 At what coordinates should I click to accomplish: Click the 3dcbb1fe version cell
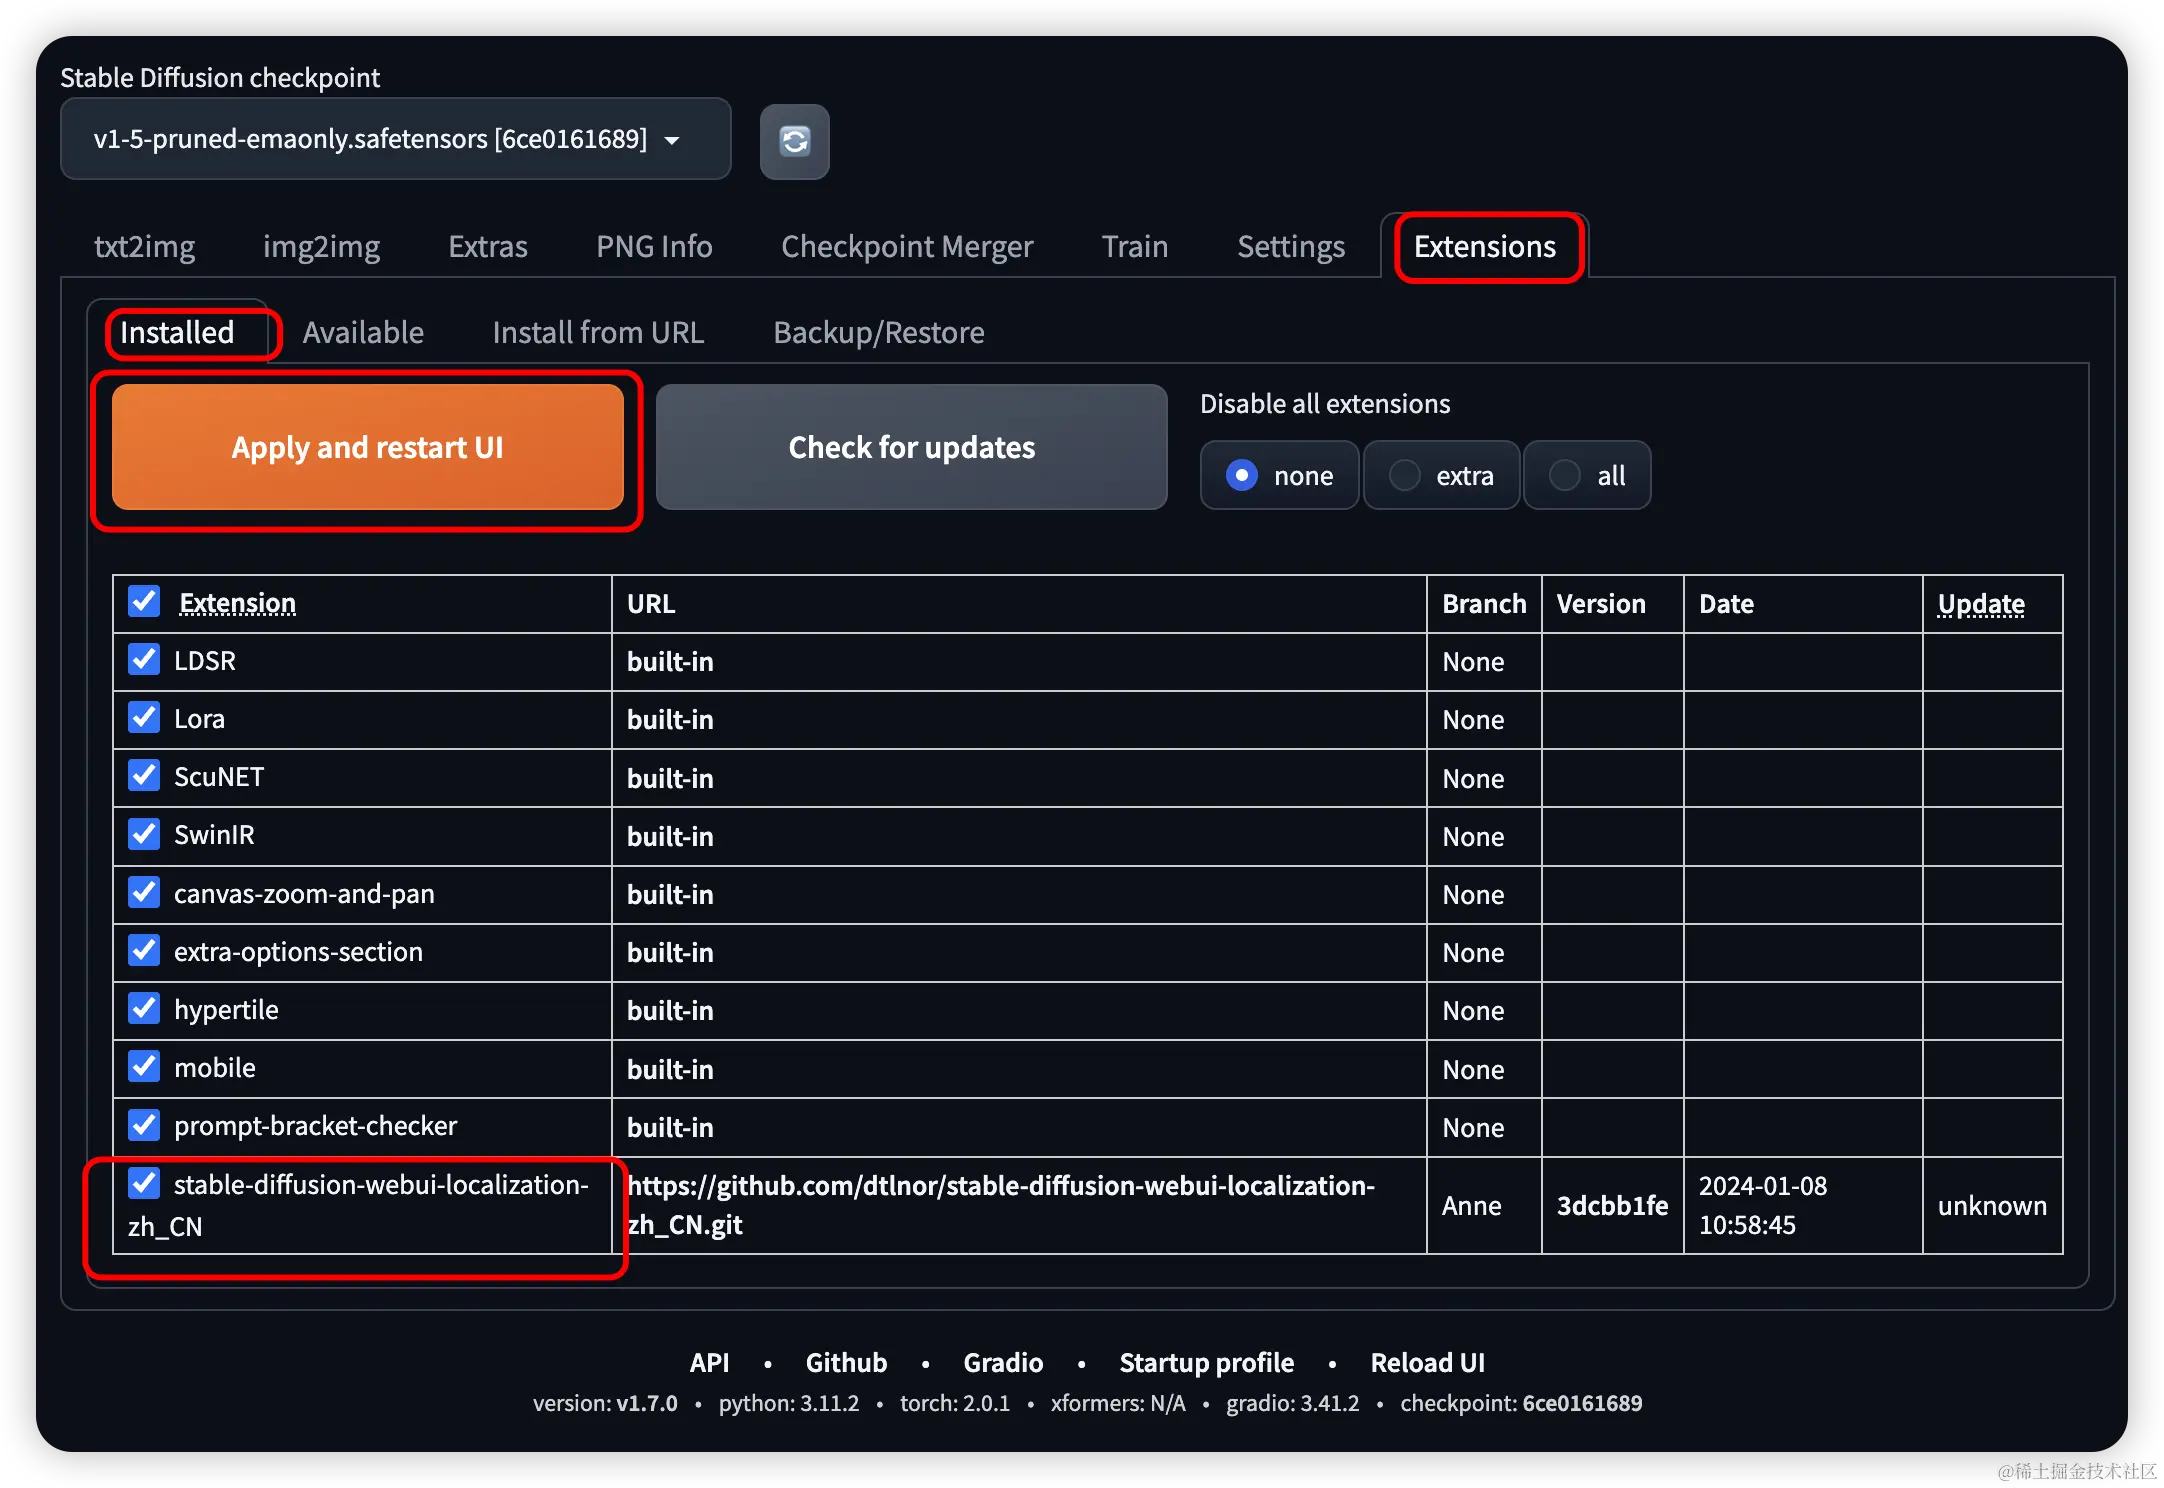coord(1612,1205)
